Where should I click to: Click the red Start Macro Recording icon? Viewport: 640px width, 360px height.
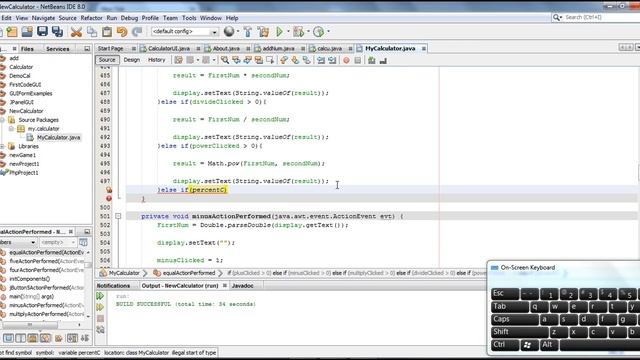point(346,60)
